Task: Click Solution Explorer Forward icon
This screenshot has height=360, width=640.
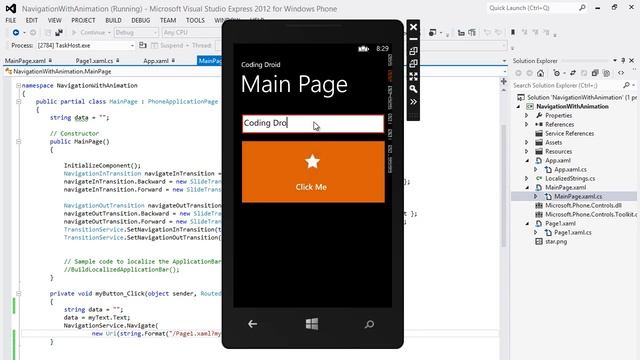Action: pos(529,73)
